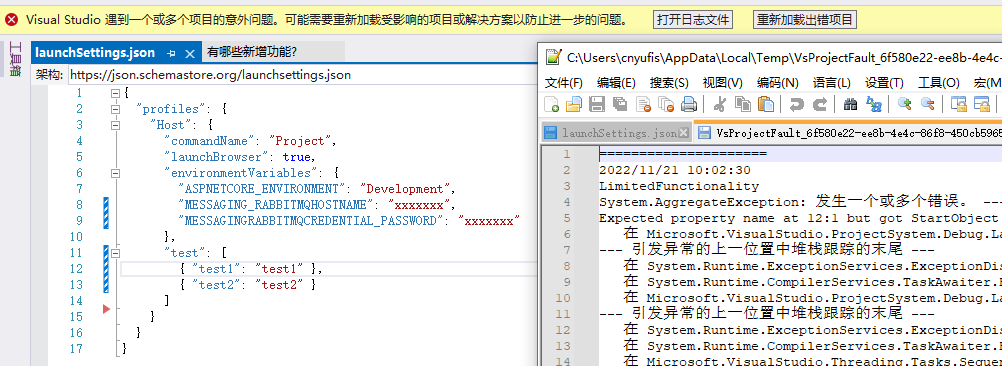Click the Save icon in Notepad++ toolbar
The width and height of the screenshot is (1002, 366).
[x=597, y=103]
